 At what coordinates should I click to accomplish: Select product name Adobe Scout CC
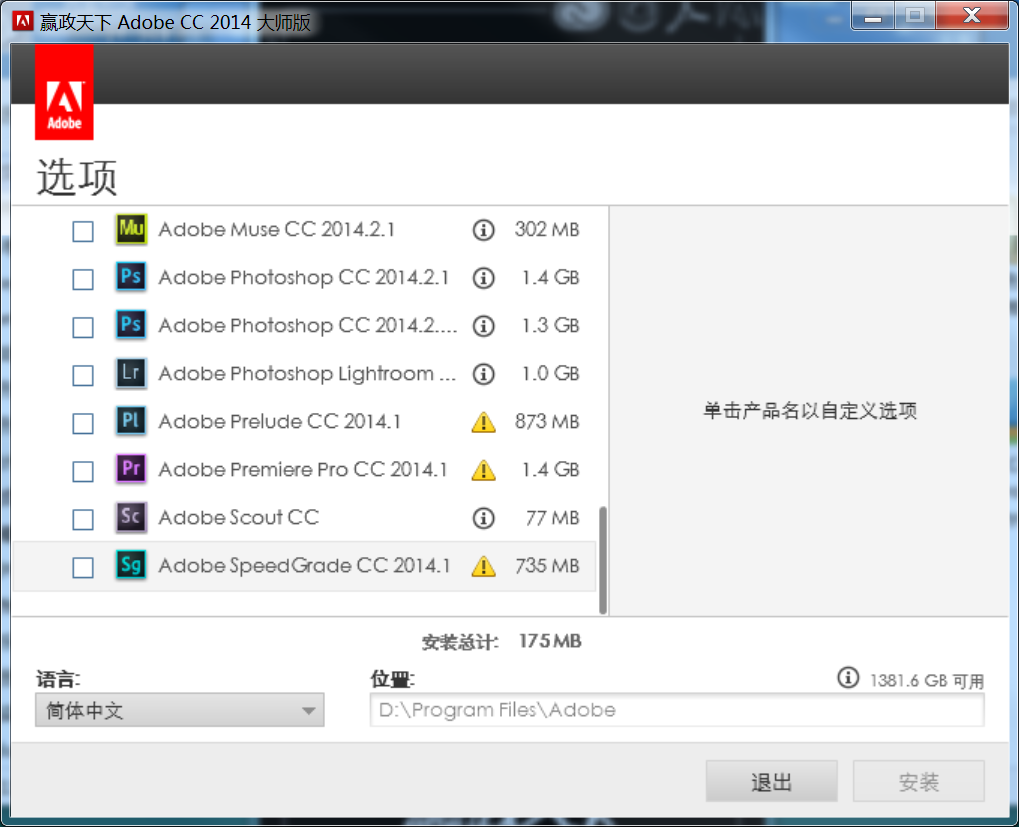tap(239, 518)
